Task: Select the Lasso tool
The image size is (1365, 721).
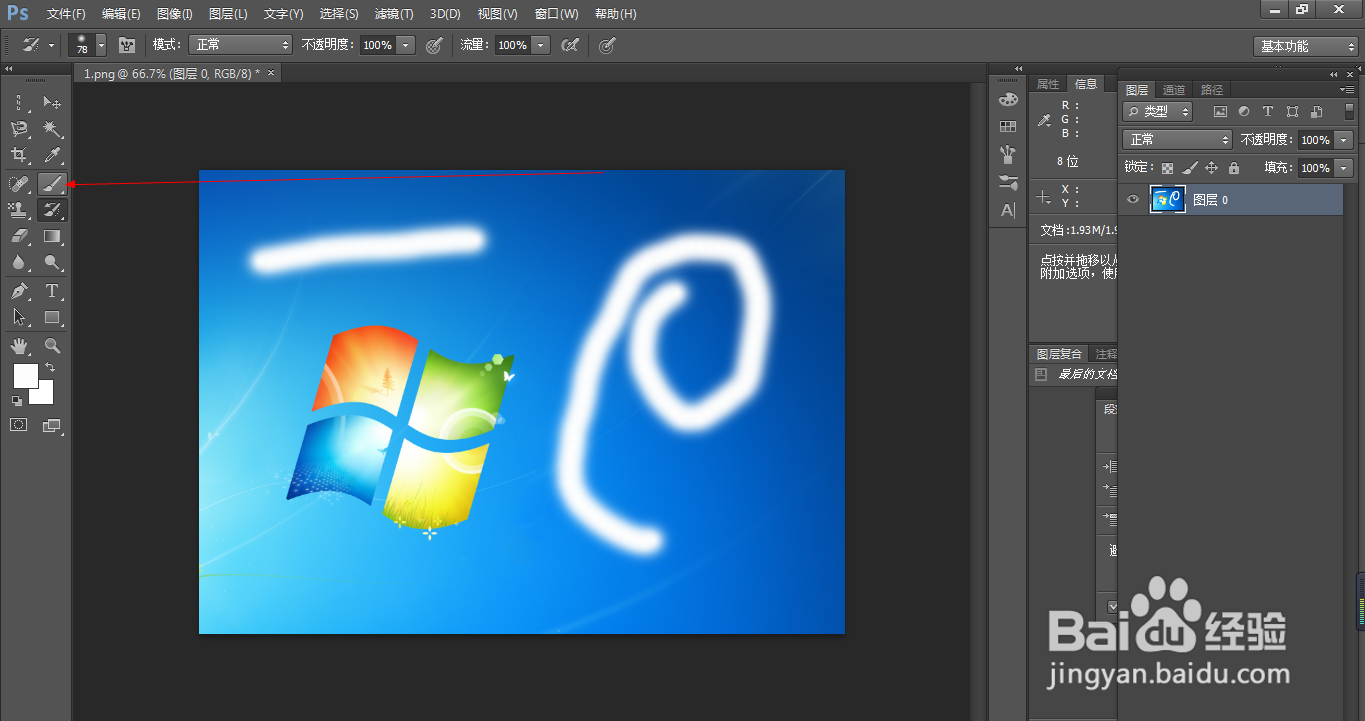Action: (19, 129)
